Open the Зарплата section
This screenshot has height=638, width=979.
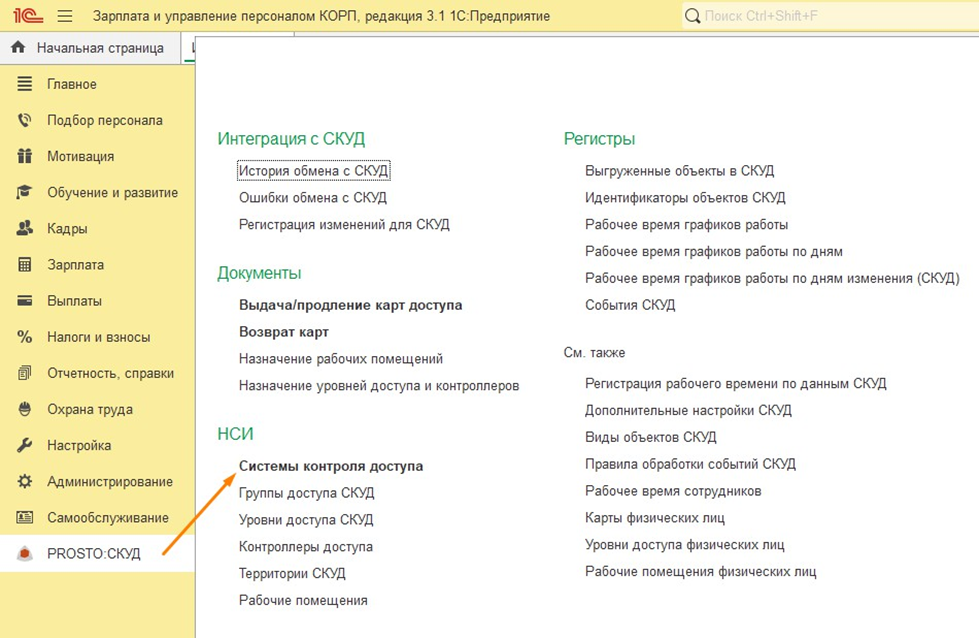[x=97, y=265]
